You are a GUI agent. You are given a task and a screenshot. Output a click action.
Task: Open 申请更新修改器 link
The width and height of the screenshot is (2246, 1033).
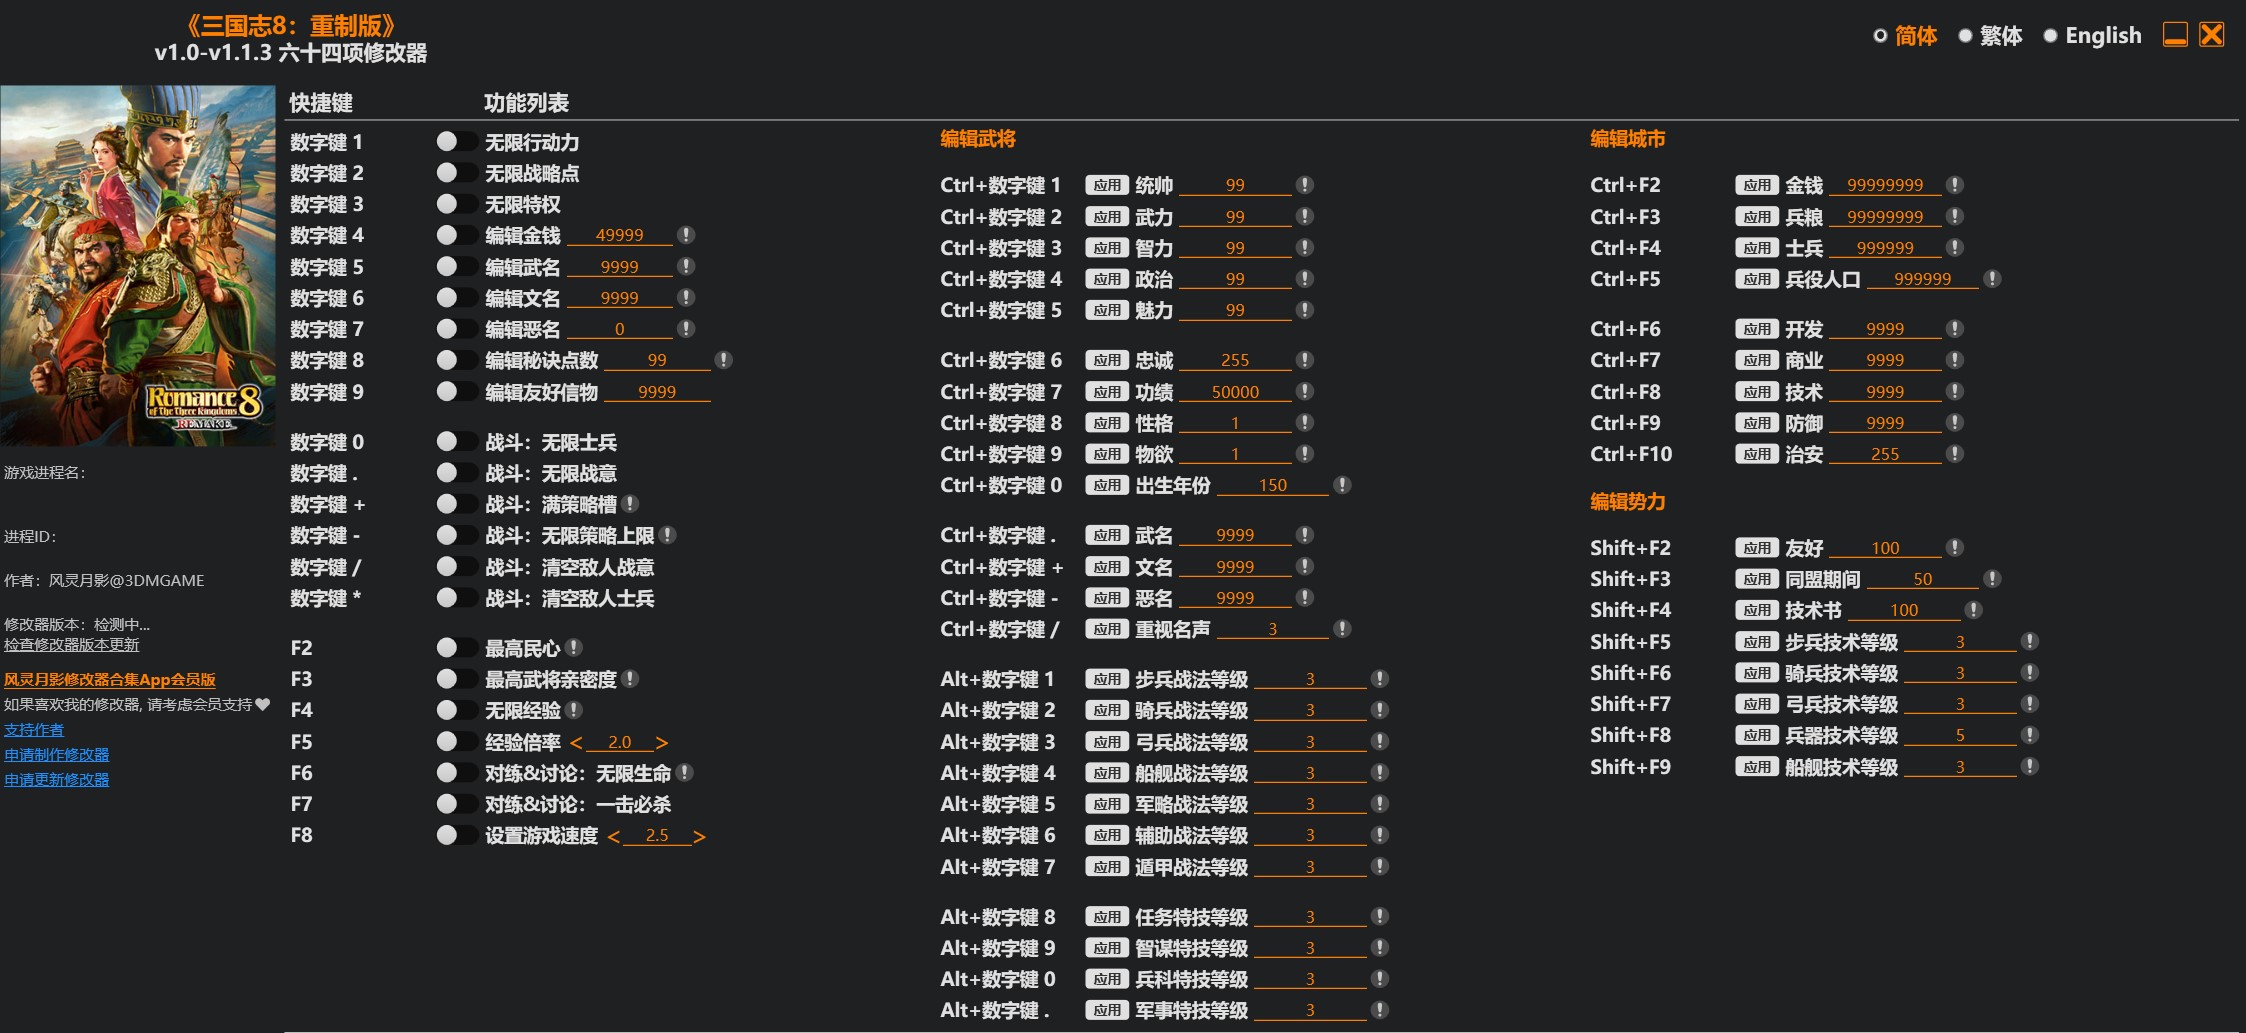[x=57, y=780]
